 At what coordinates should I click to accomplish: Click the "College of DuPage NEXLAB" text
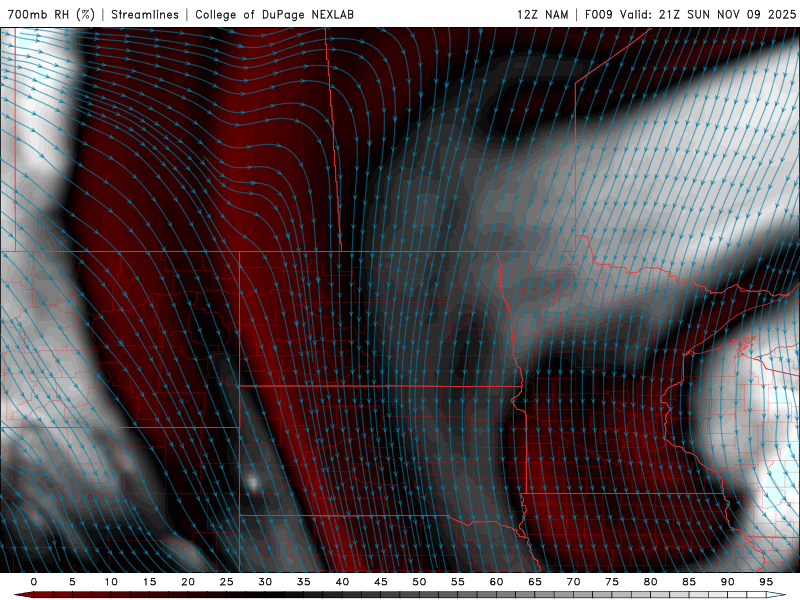coord(274,14)
